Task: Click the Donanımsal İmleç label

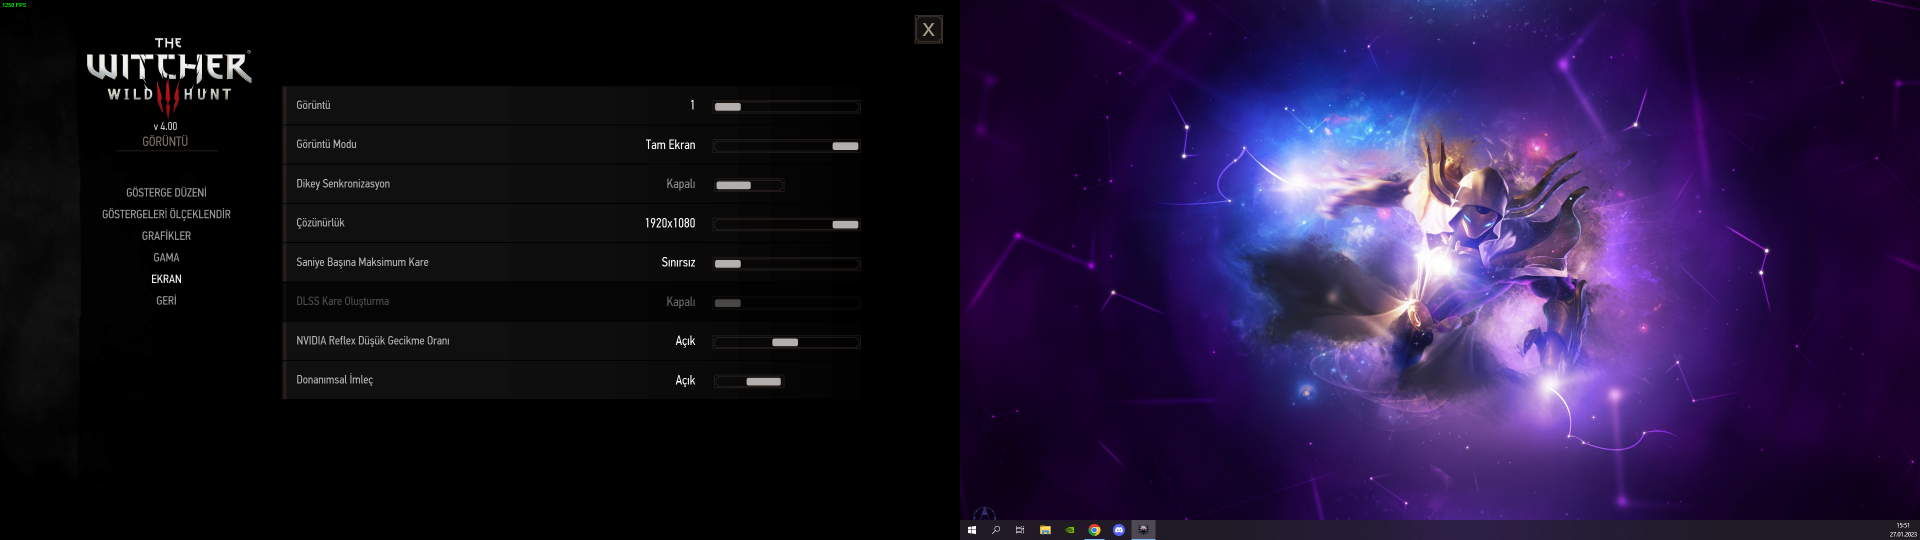Action: [x=334, y=380]
